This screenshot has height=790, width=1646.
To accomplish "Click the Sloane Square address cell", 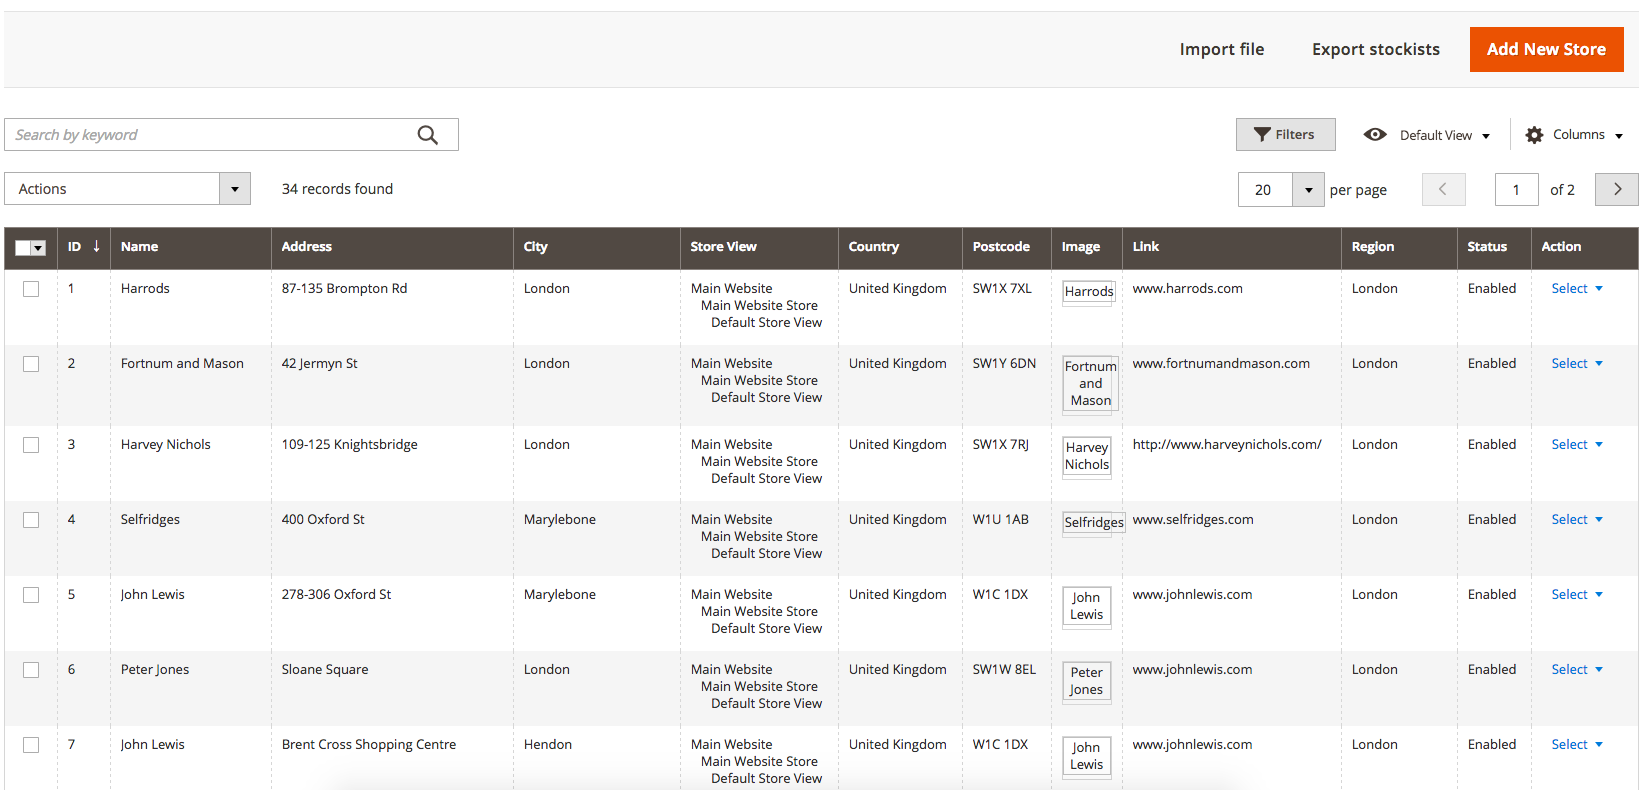I will coord(325,669).
